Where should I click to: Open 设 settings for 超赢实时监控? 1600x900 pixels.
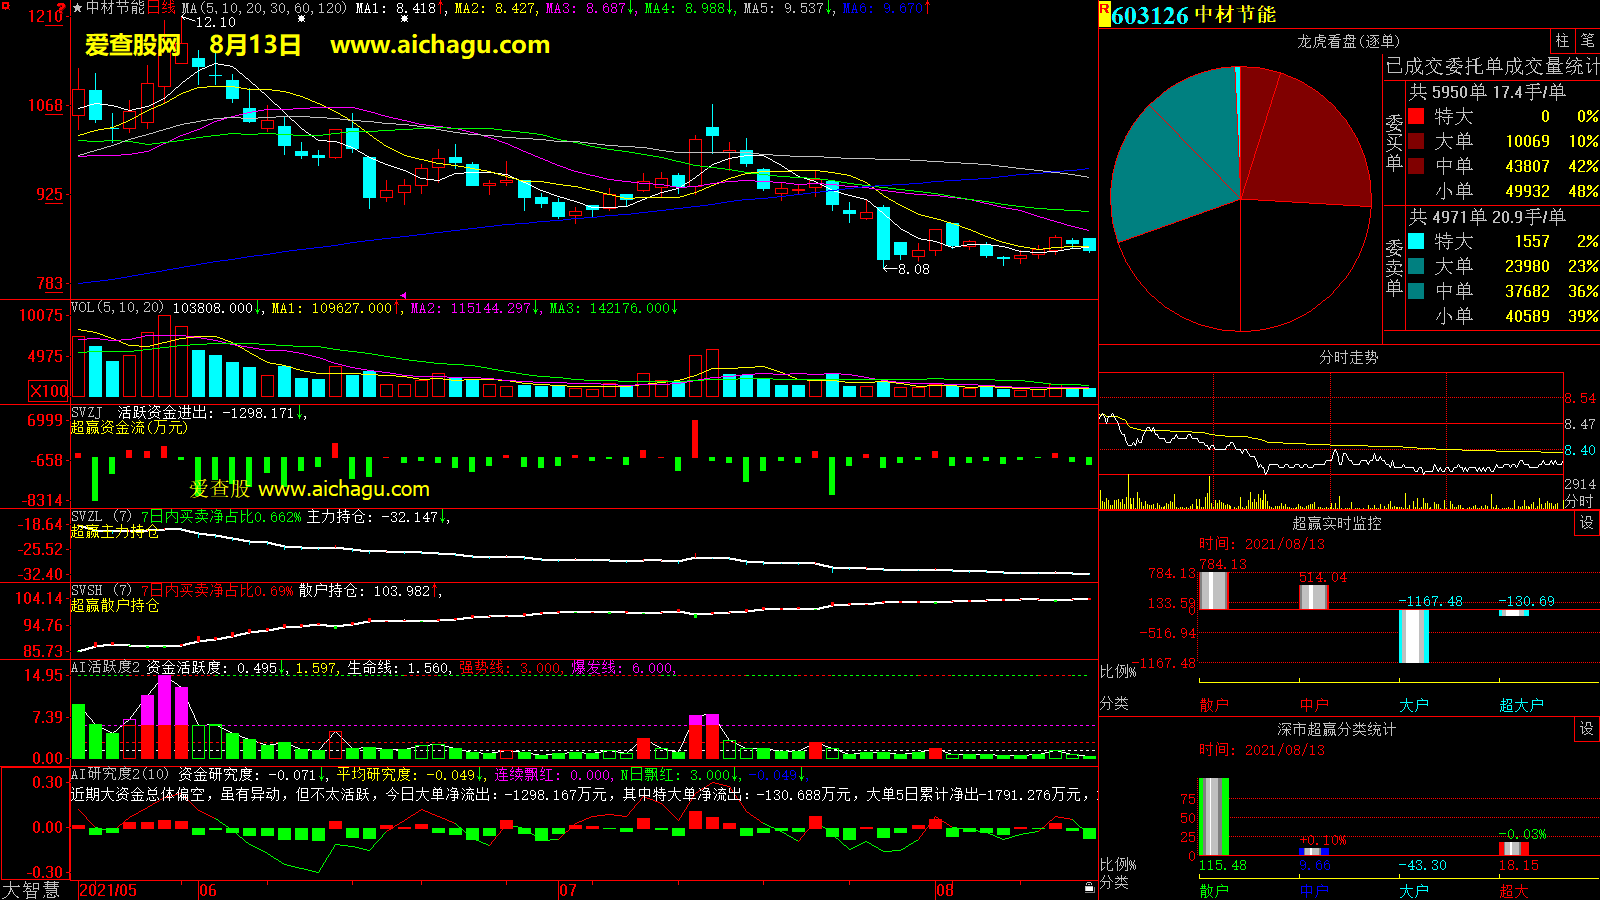pos(1587,523)
